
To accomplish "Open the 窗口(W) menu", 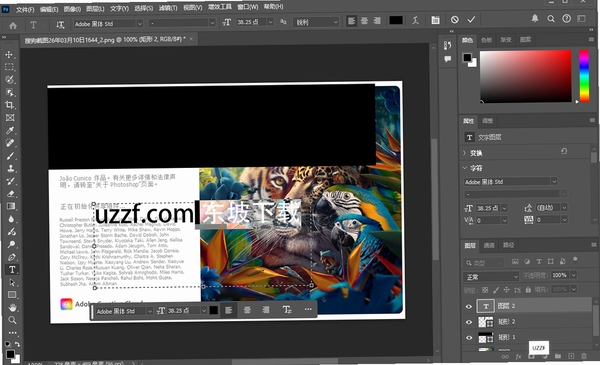I will point(248,7).
